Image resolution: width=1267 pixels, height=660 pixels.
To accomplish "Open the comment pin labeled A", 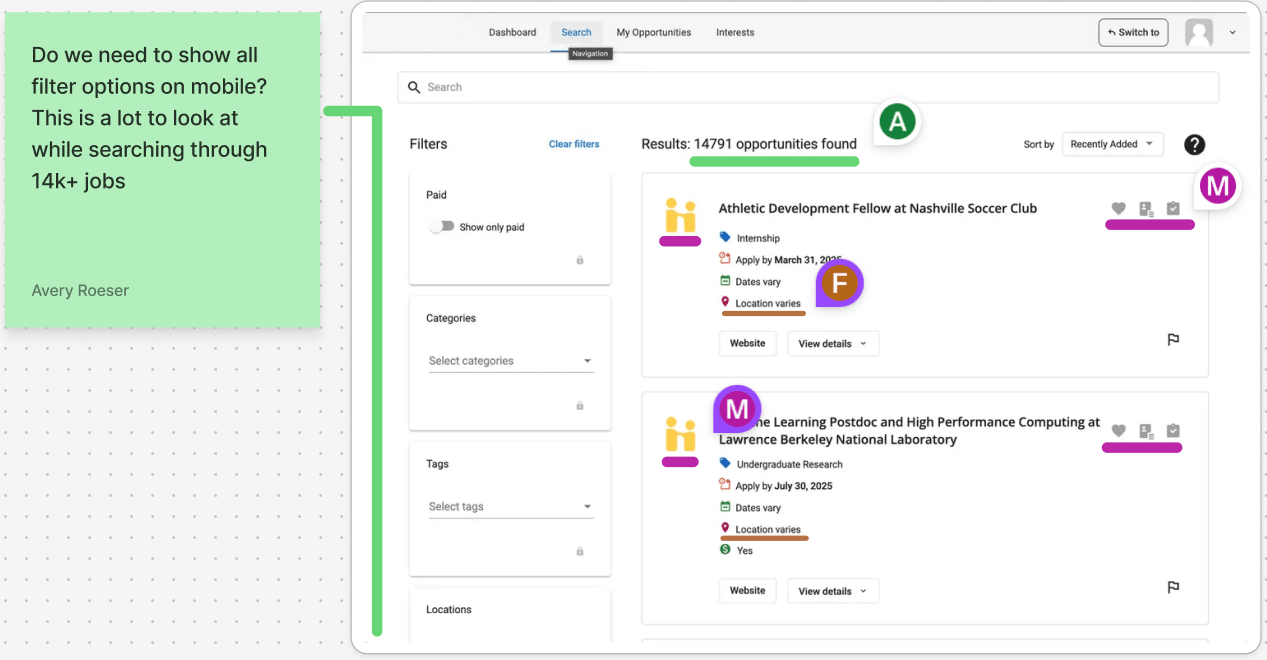I will [897, 122].
